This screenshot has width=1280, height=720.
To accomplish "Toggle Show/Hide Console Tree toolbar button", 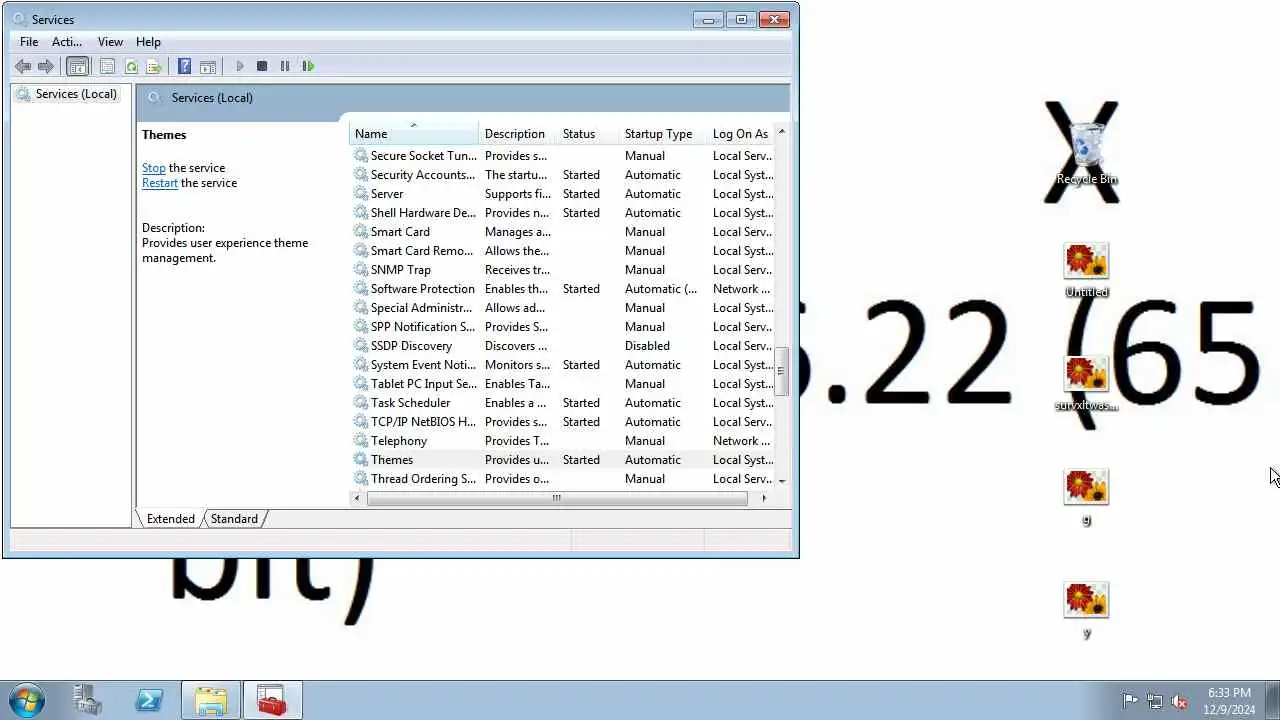I will click(77, 66).
